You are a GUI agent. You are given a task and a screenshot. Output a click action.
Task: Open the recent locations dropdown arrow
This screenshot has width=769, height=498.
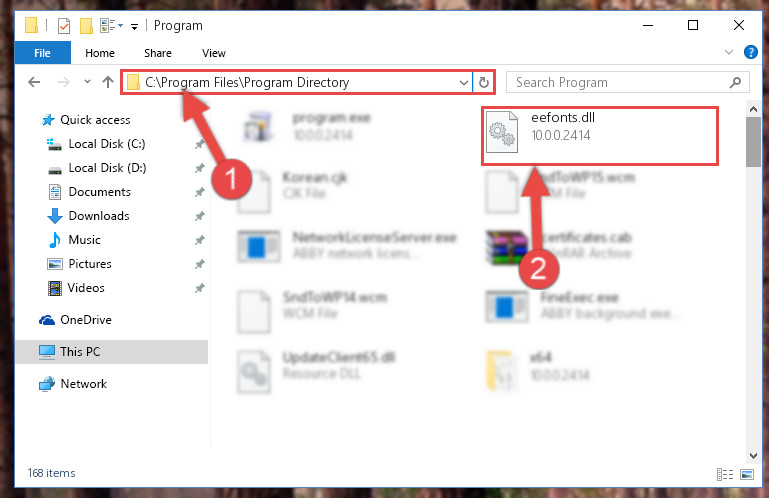(87, 82)
